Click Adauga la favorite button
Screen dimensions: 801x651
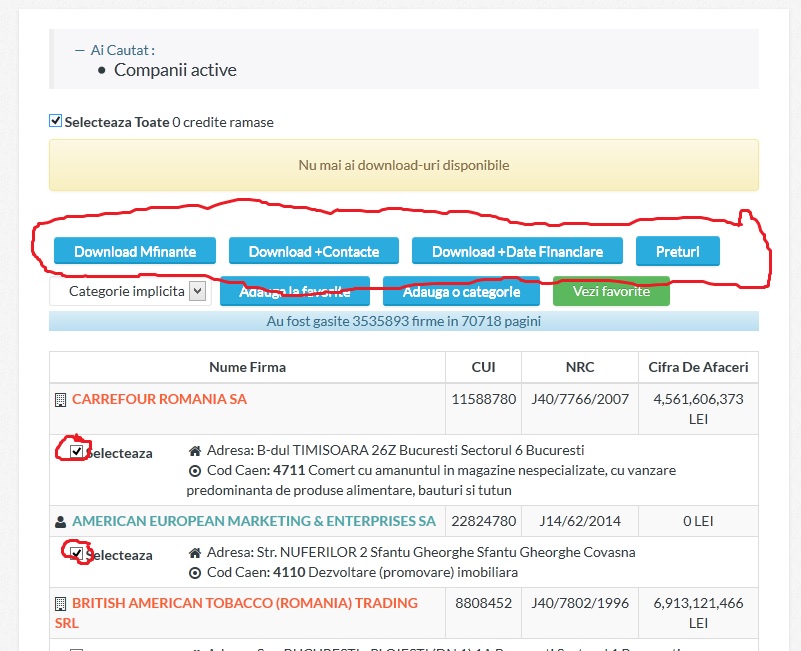point(295,291)
